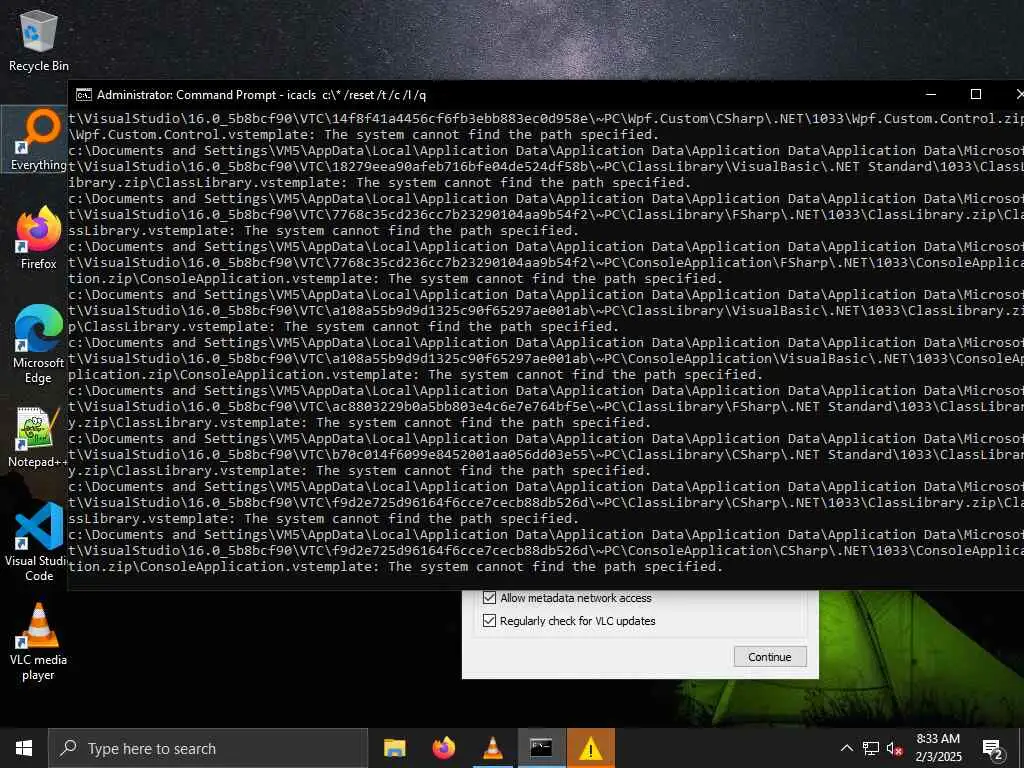The height and width of the screenshot is (768, 1024).
Task: Show hidden system tray icons
Action: [846, 748]
